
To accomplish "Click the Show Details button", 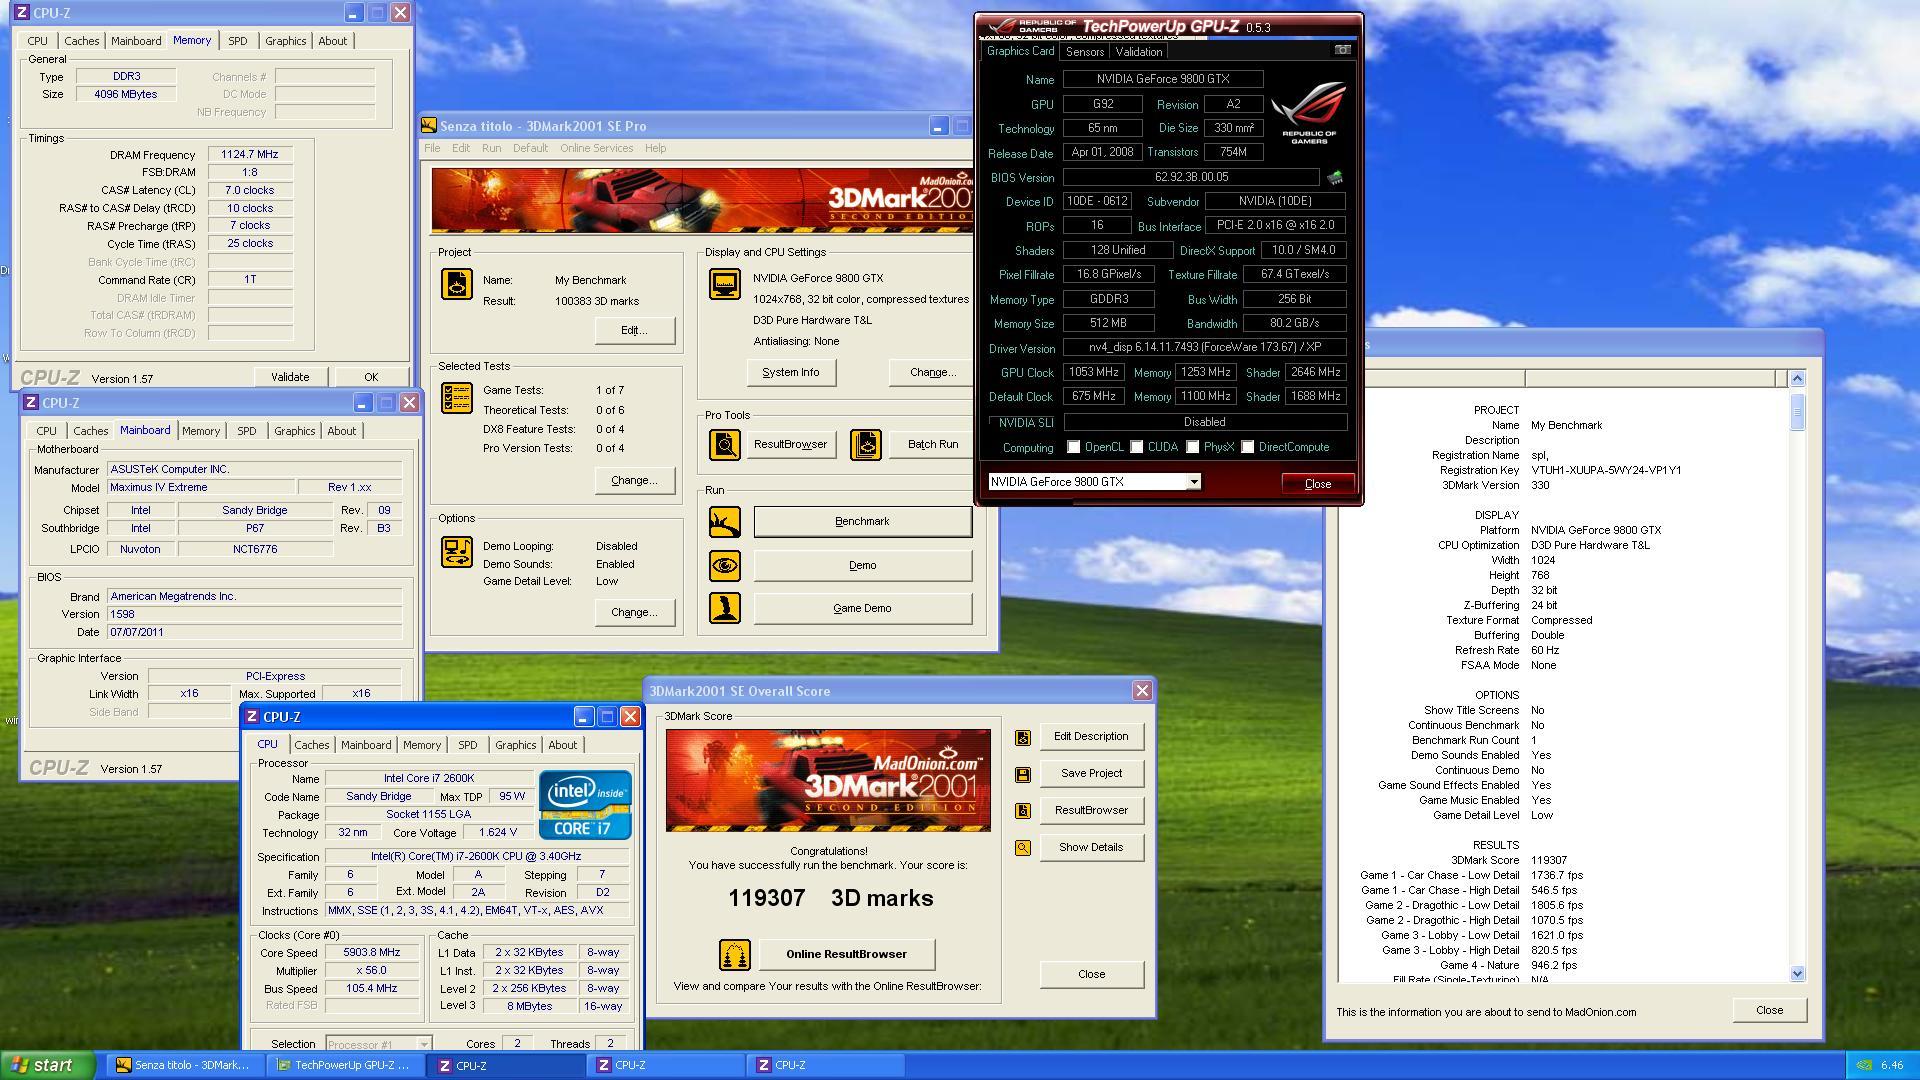I will tap(1091, 847).
